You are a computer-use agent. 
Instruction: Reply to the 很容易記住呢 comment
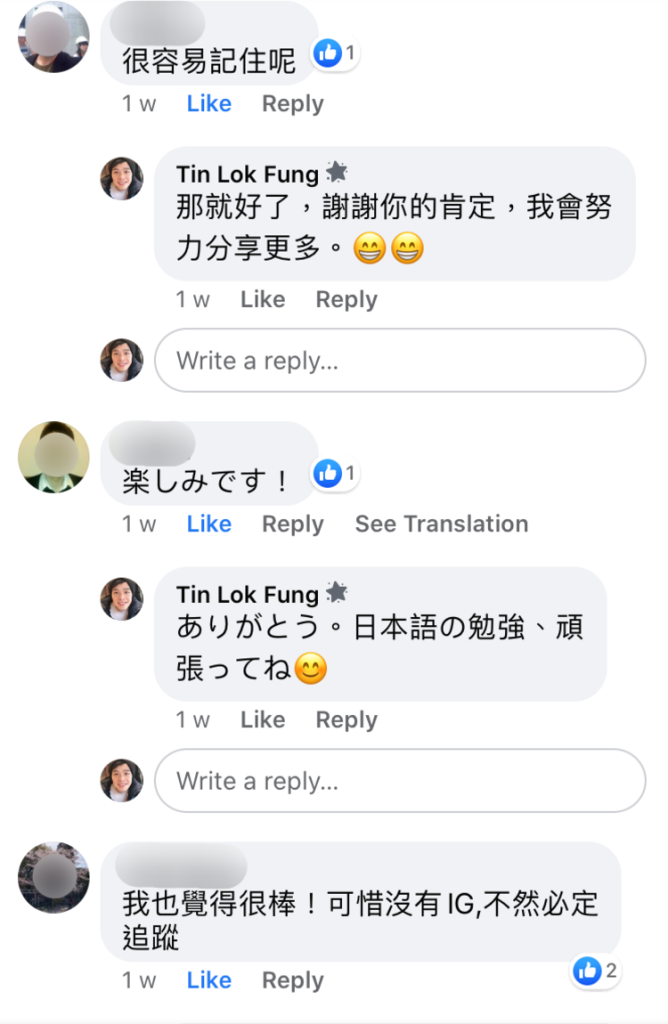(292, 104)
